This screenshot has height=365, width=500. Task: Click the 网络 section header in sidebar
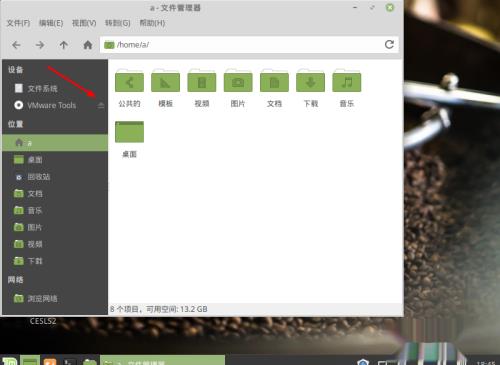click(x=15, y=279)
